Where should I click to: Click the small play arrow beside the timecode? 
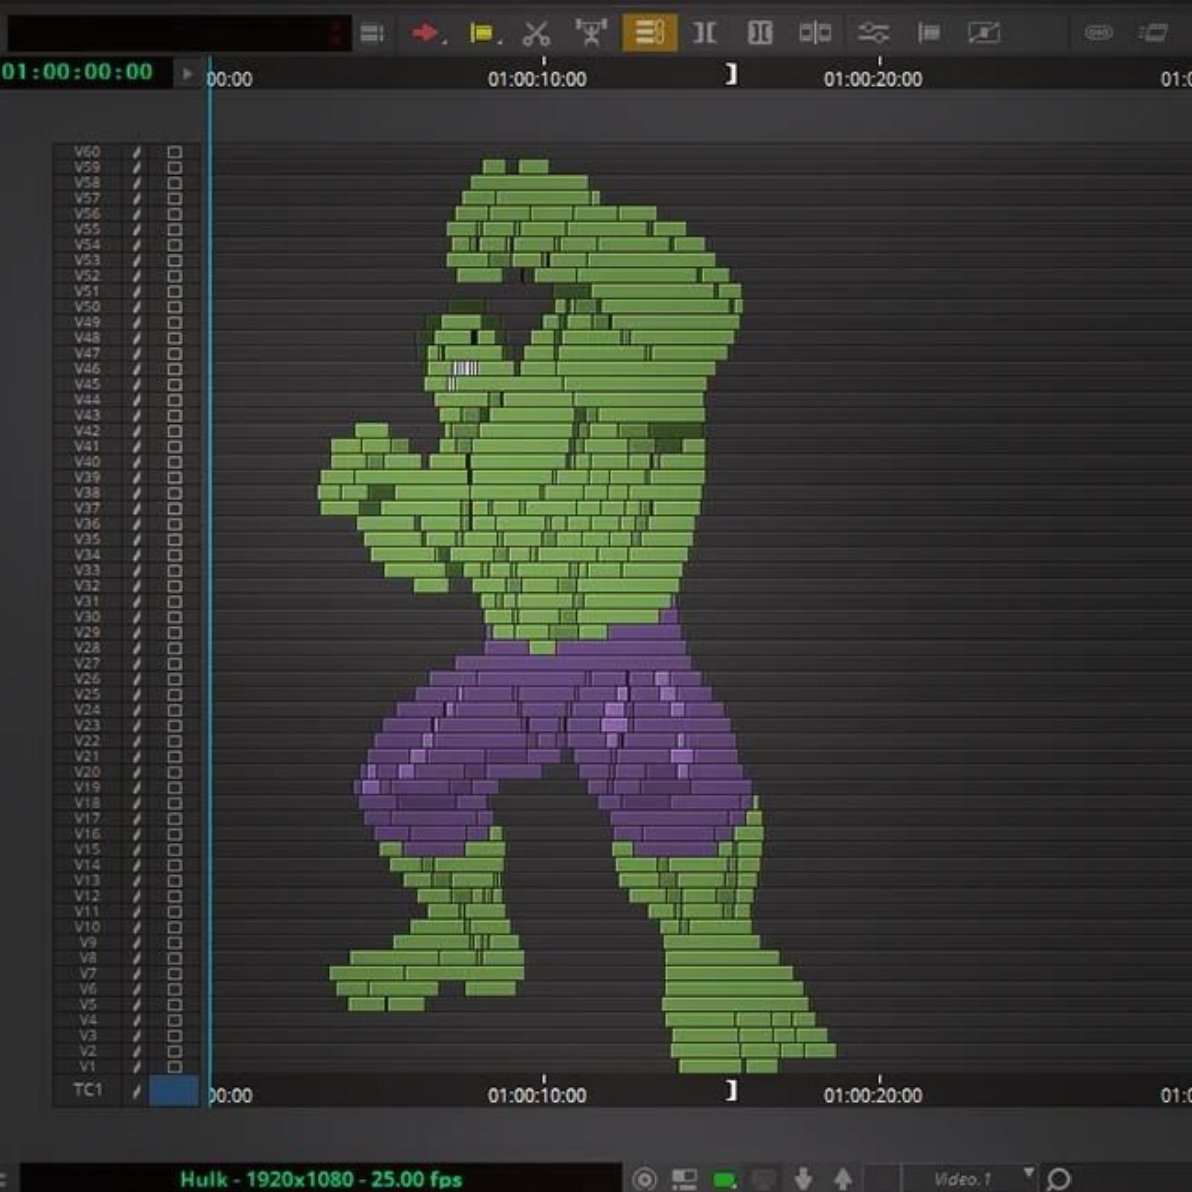(x=187, y=72)
